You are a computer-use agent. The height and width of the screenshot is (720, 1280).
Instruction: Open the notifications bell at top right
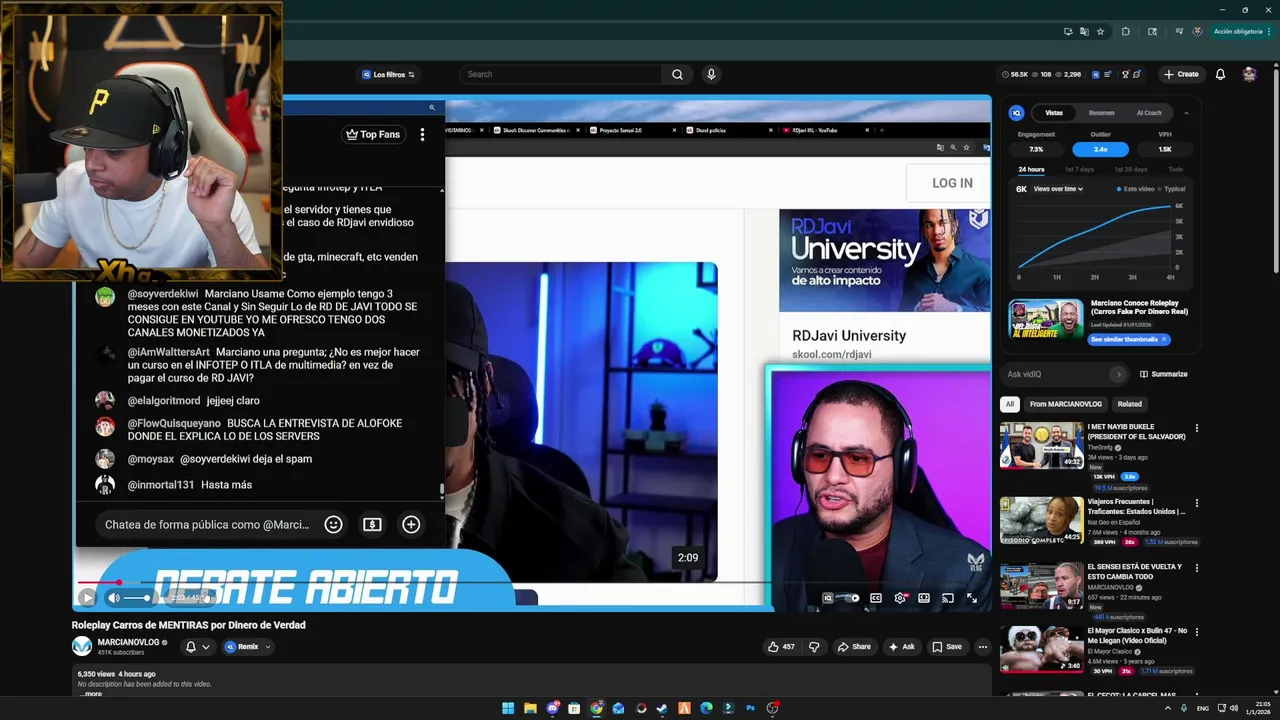click(1220, 74)
